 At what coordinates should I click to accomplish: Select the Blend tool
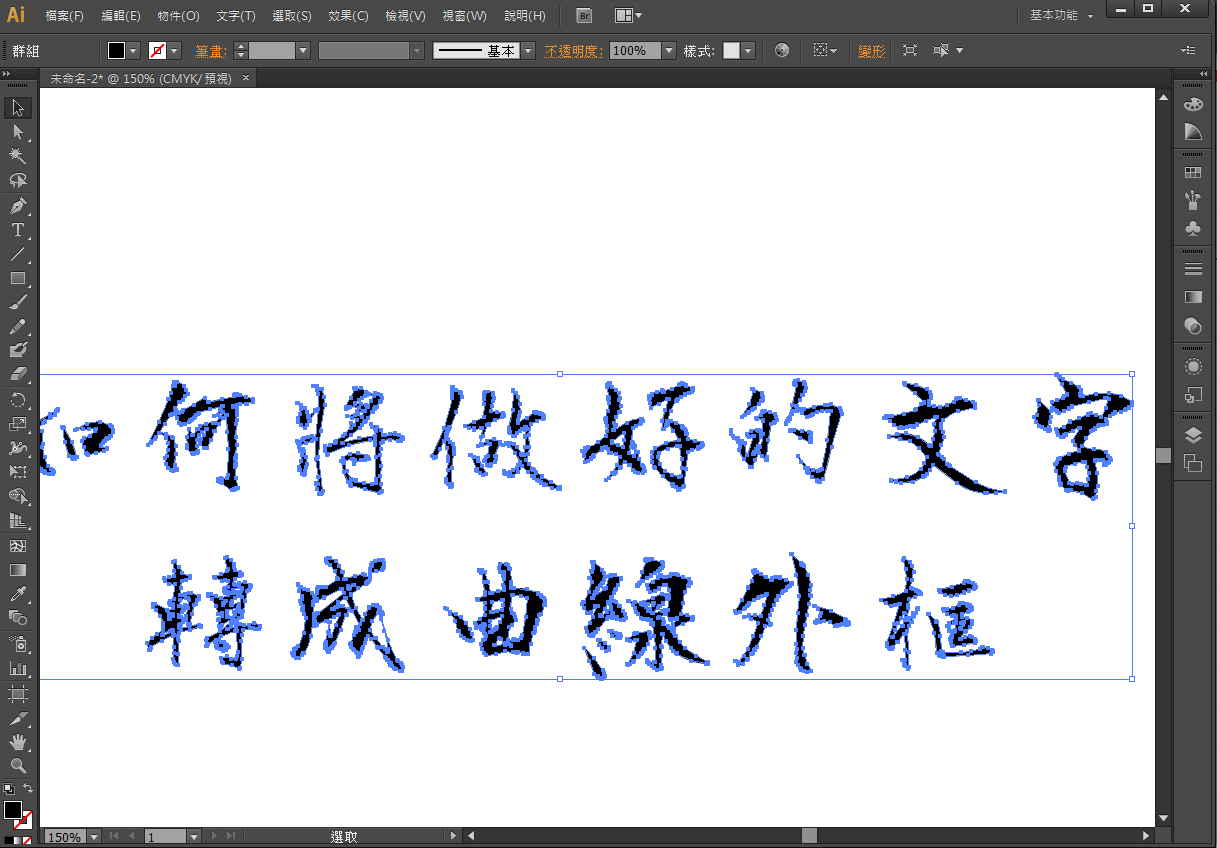(x=18, y=619)
